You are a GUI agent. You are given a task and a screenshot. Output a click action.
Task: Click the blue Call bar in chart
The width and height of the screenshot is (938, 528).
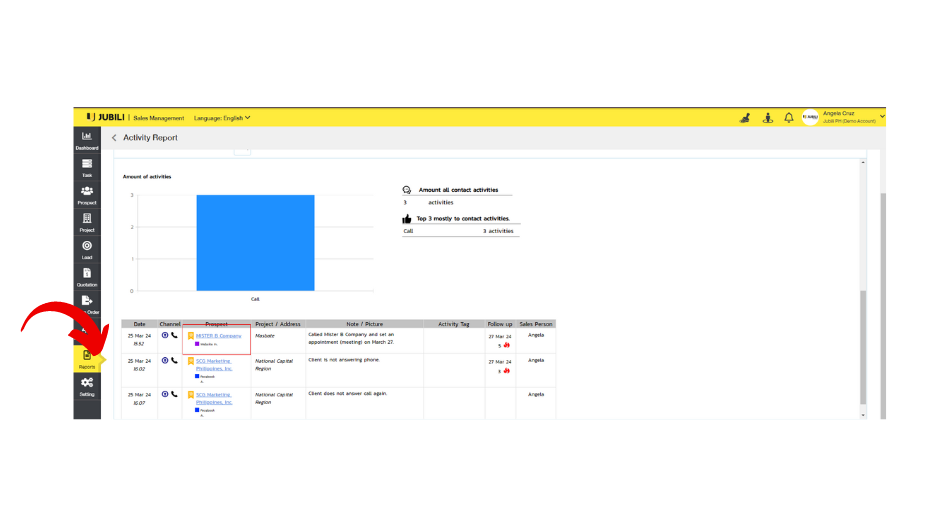255,242
